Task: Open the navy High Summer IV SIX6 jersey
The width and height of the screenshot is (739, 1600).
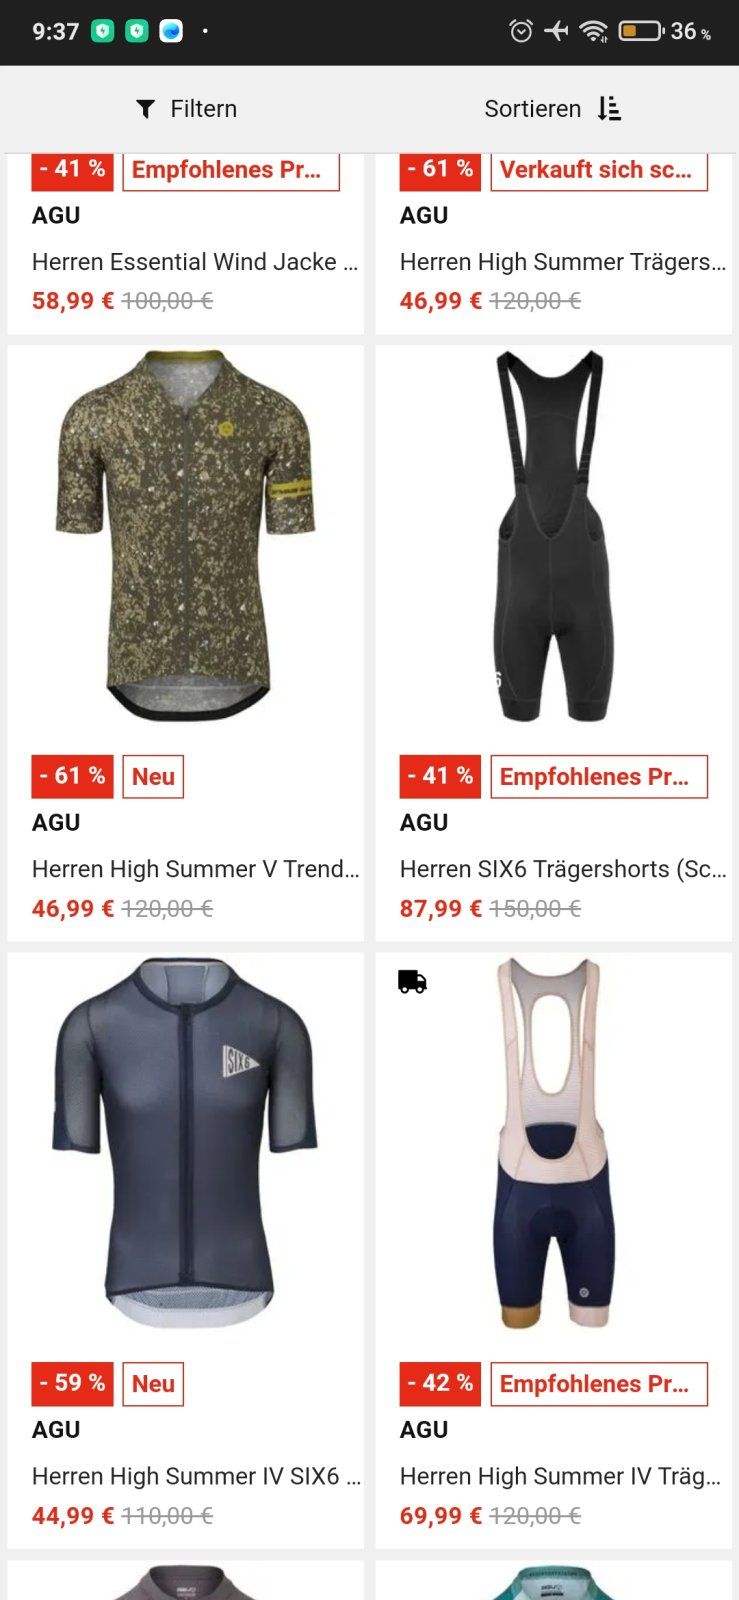Action: coord(185,1142)
